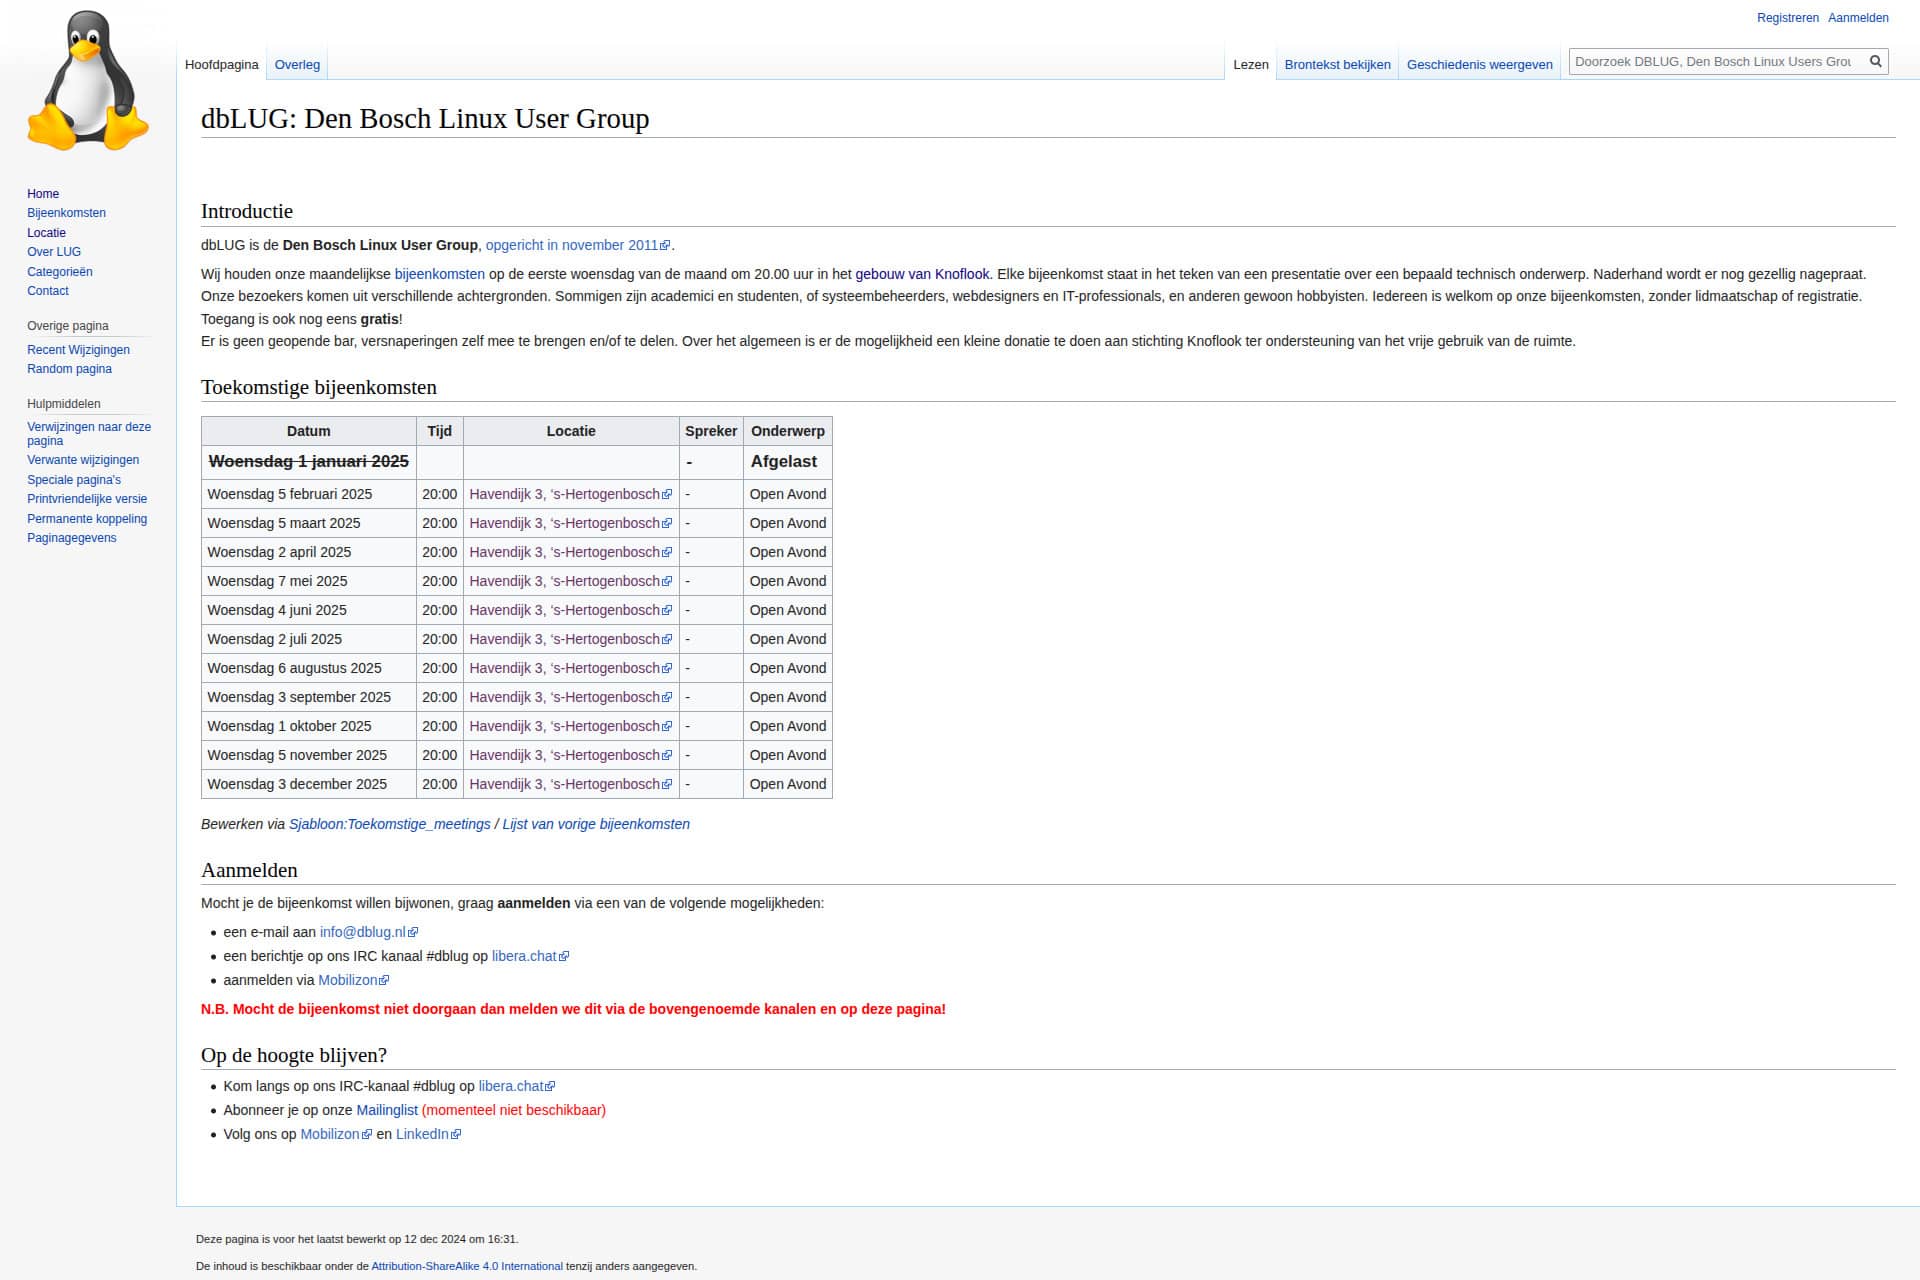Viewport: 1920px width, 1280px height.
Task: Open Sjabloon:Toekomstige_meetings link
Action: (389, 824)
